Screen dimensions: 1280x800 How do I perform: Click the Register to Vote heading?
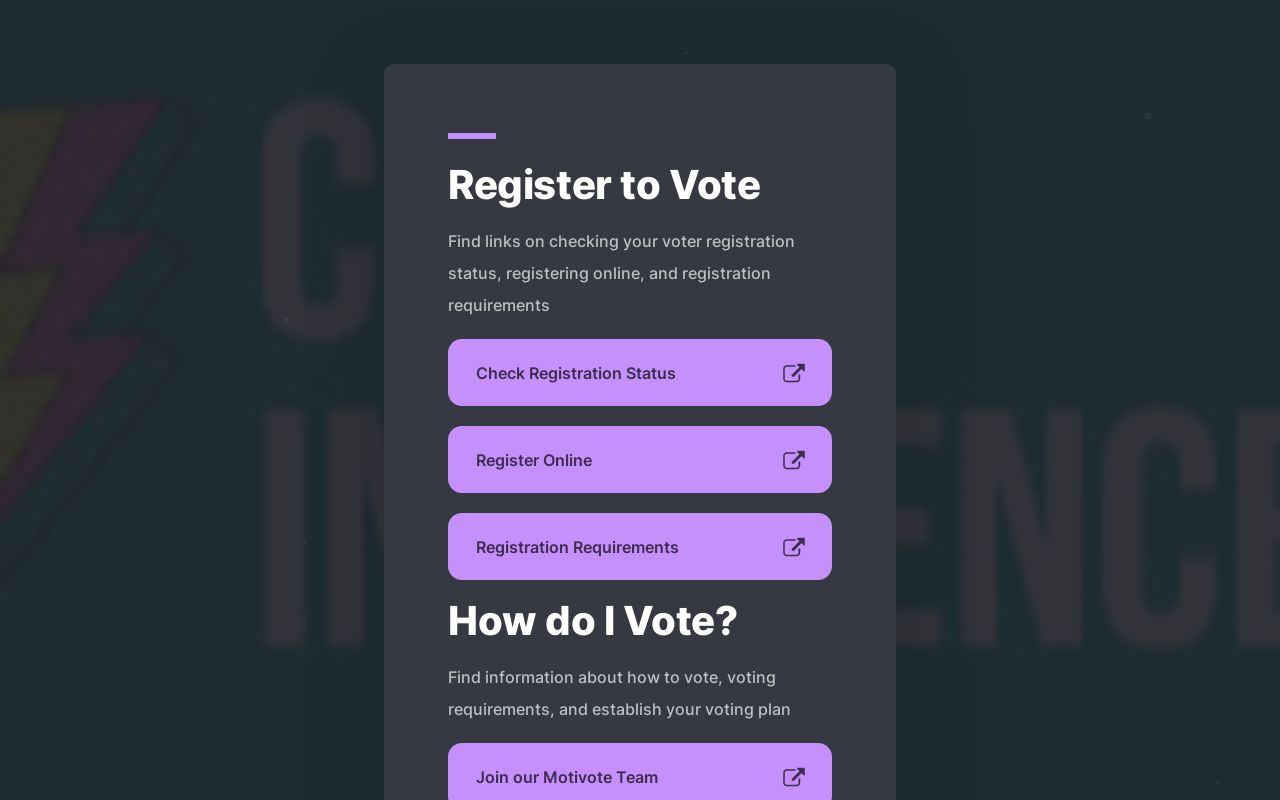click(x=604, y=185)
